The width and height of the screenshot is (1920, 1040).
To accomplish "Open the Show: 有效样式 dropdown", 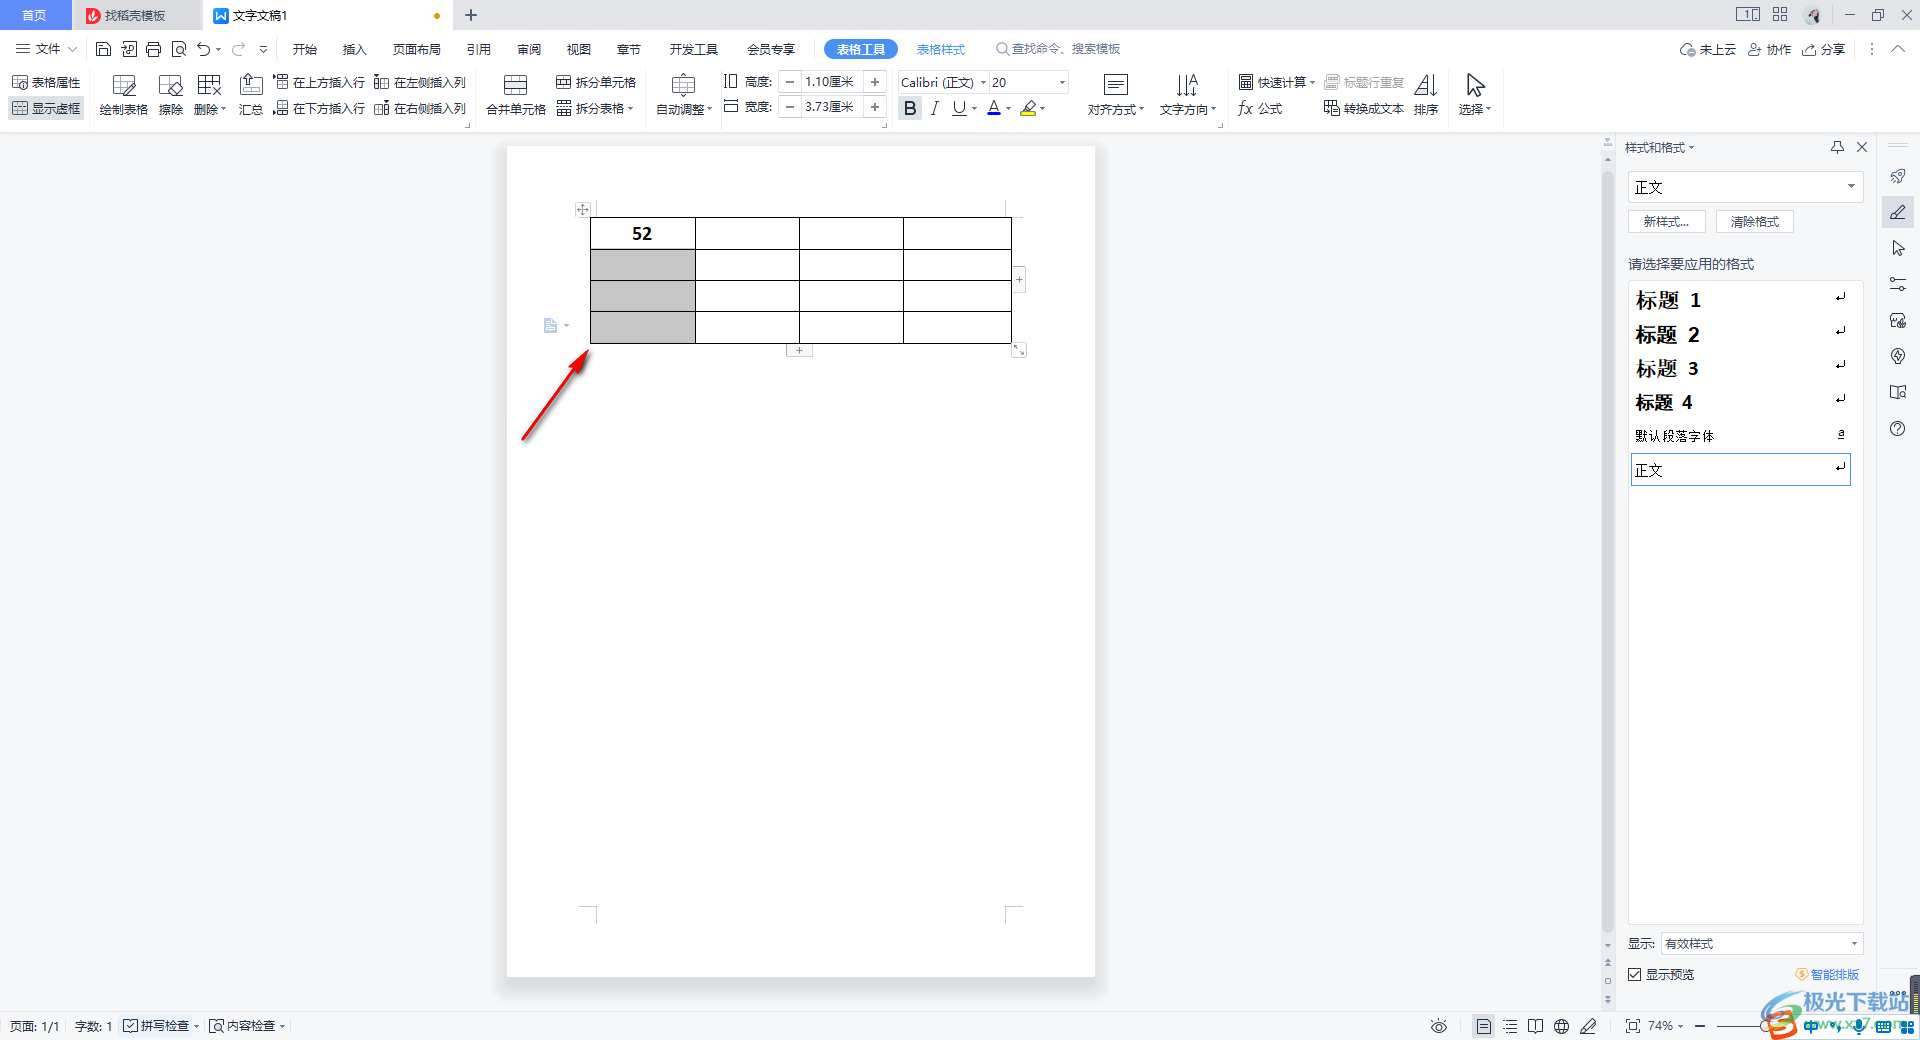I will (1761, 943).
